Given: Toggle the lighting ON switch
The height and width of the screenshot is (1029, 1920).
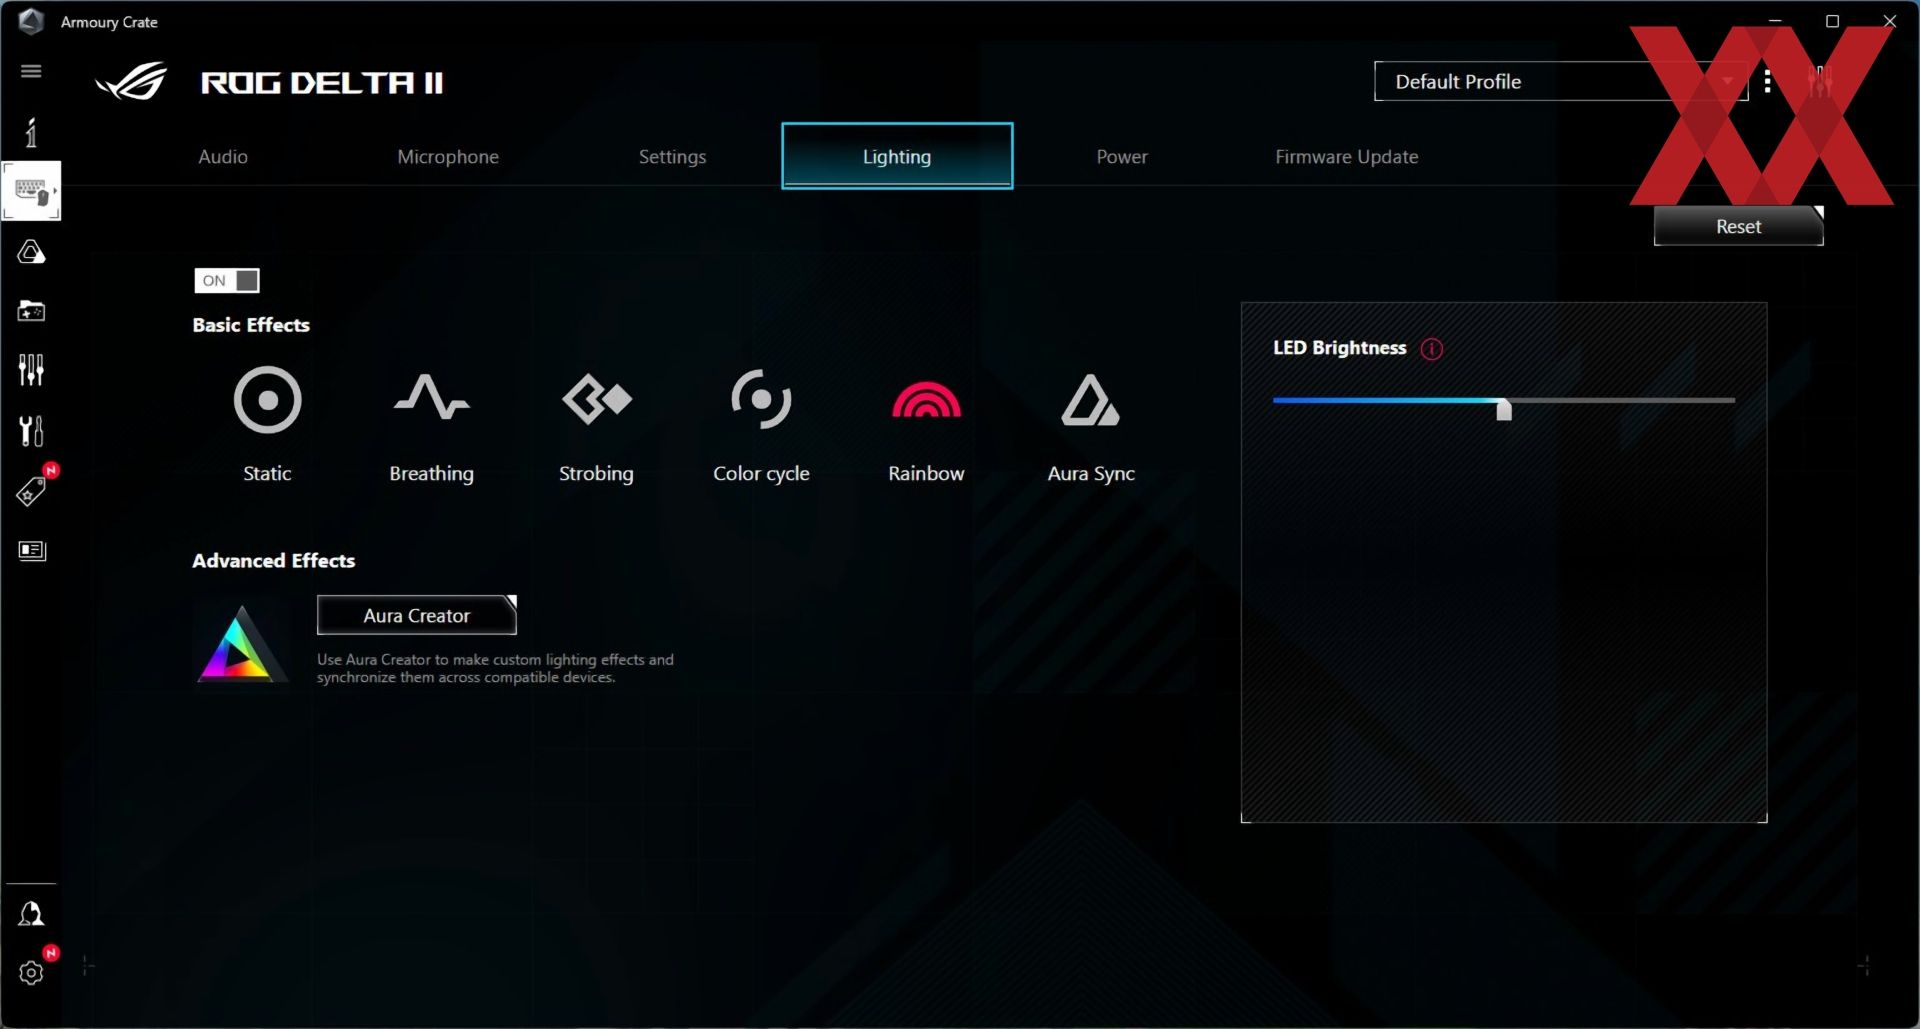Looking at the screenshot, I should point(227,281).
